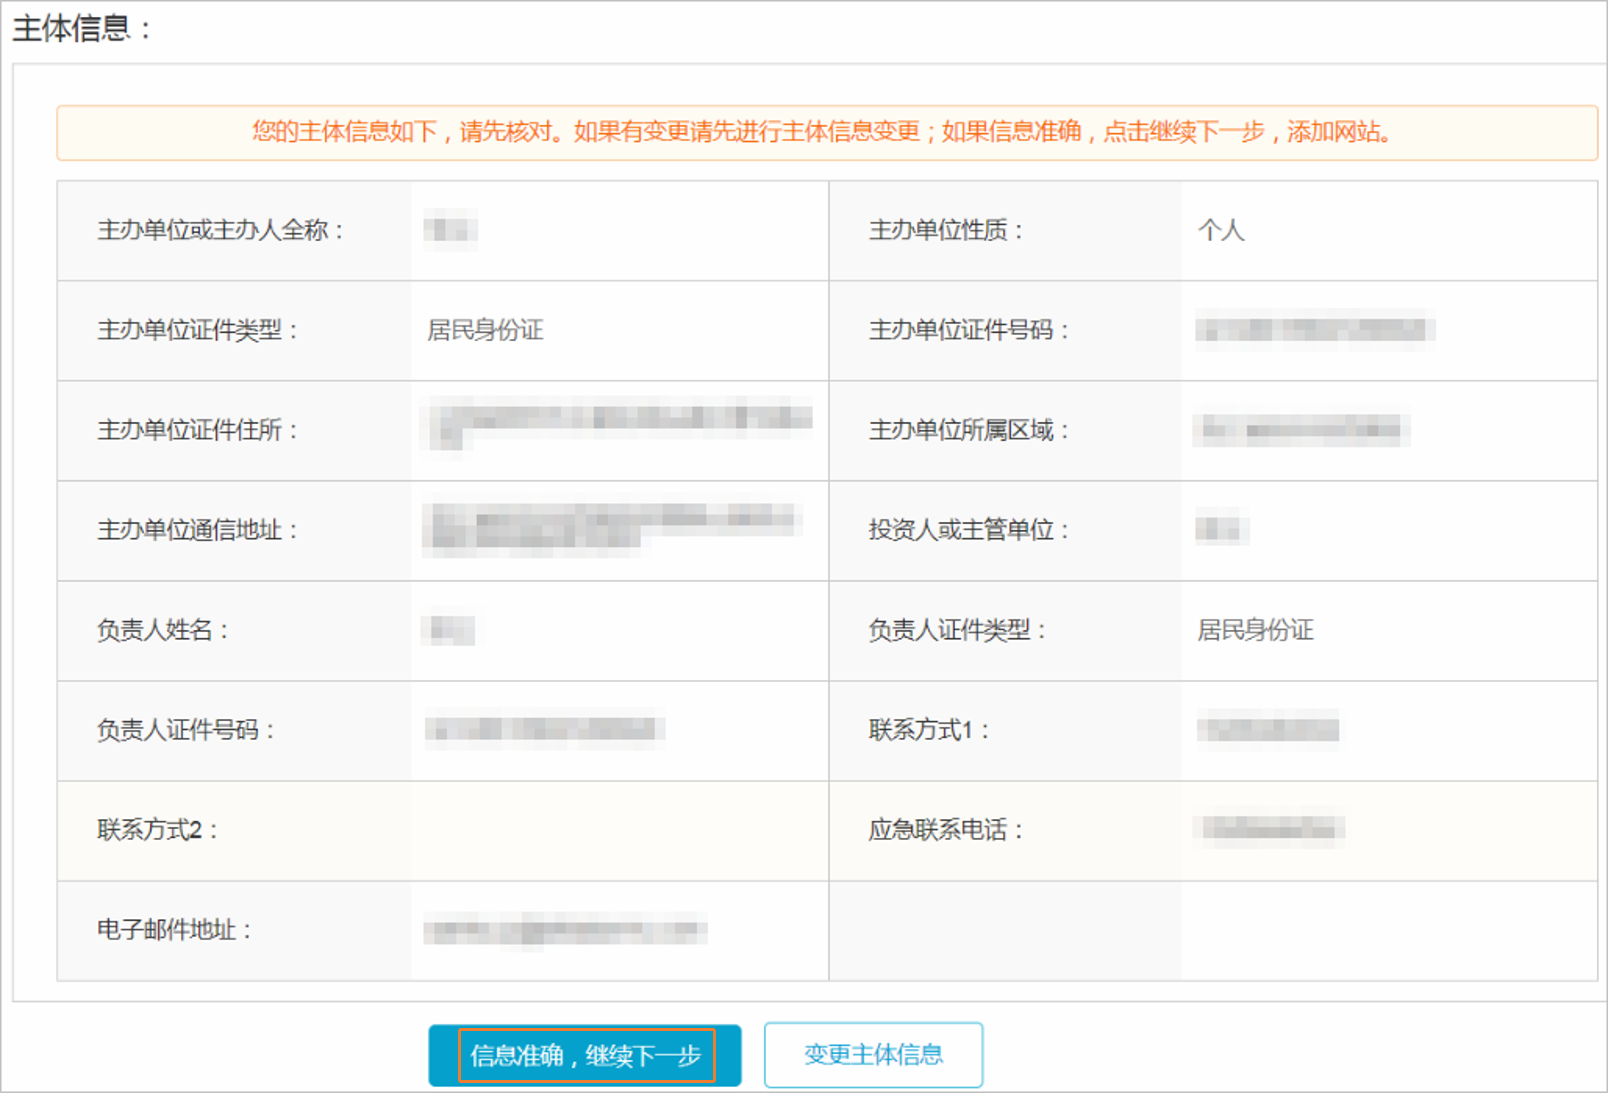Click the blurred 主办单位通信地址 value
Image resolution: width=1608 pixels, height=1093 pixels.
[610, 527]
